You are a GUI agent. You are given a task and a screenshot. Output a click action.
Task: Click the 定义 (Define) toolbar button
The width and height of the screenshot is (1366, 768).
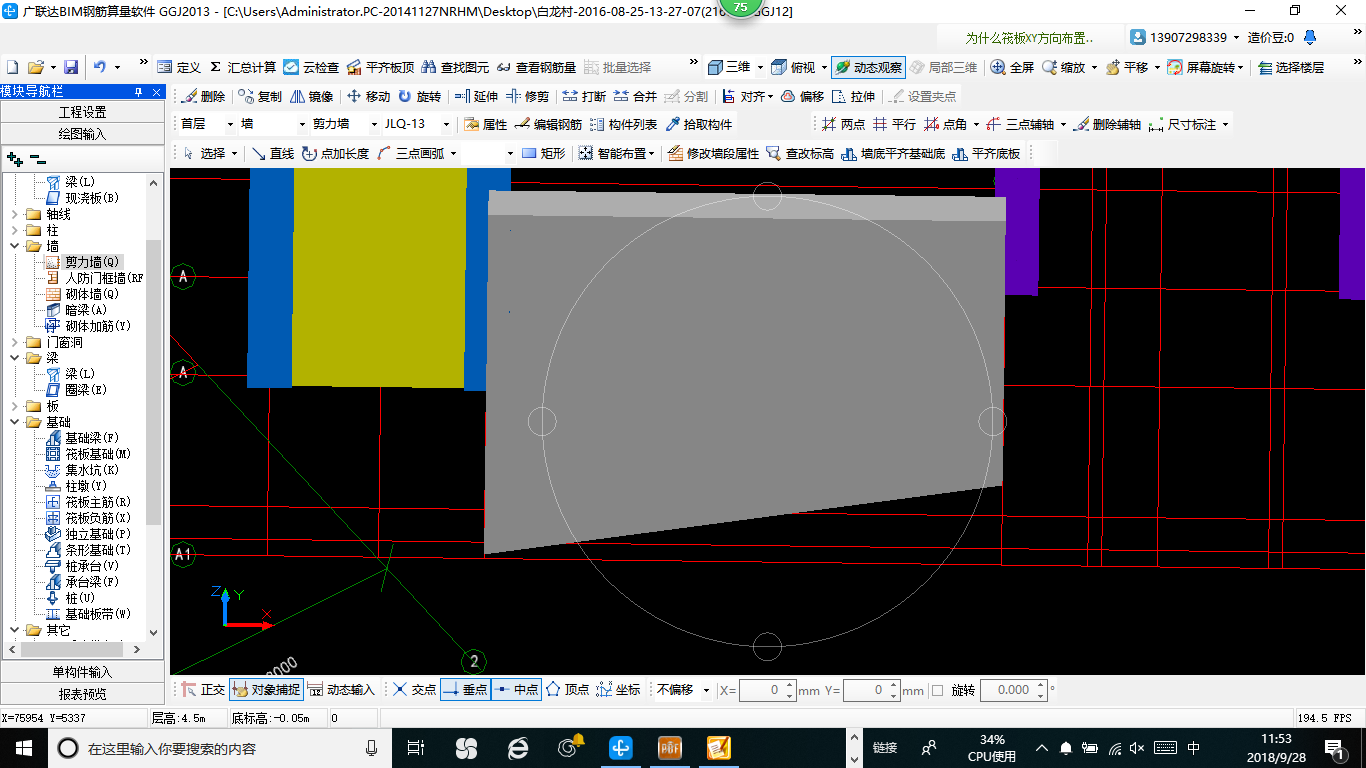pyautogui.click(x=179, y=67)
